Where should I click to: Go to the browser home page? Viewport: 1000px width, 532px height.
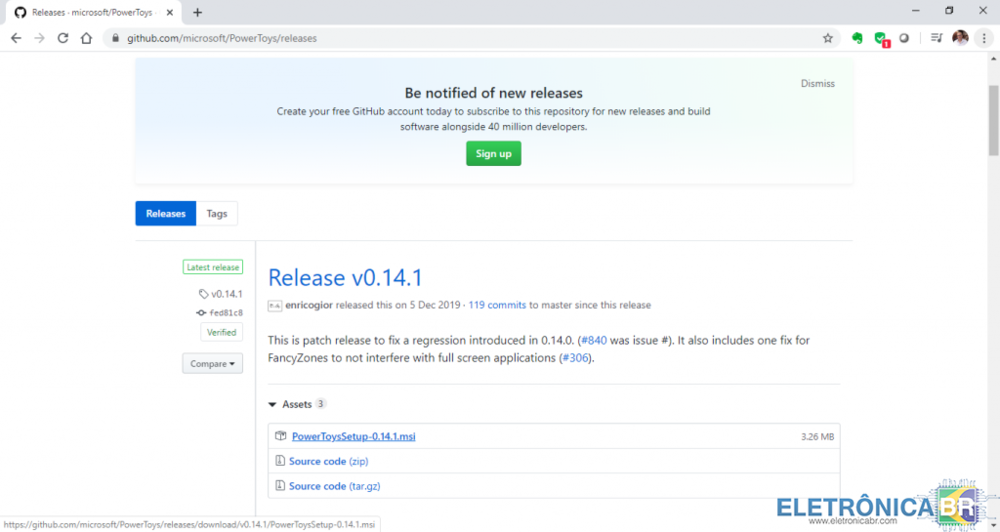click(x=87, y=38)
